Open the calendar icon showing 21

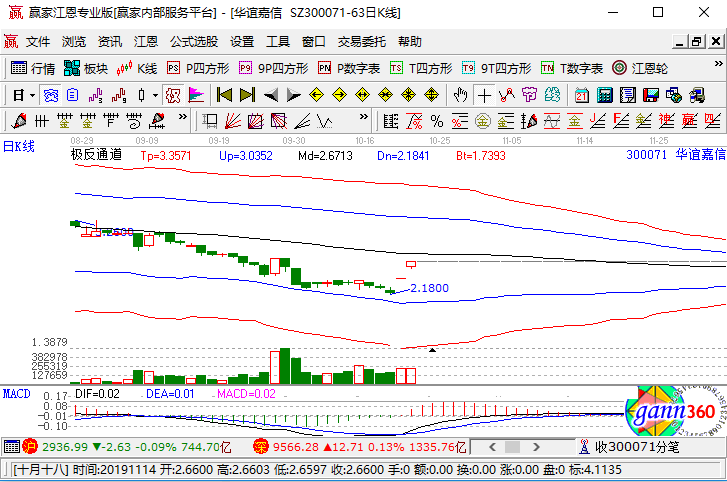[x=581, y=95]
